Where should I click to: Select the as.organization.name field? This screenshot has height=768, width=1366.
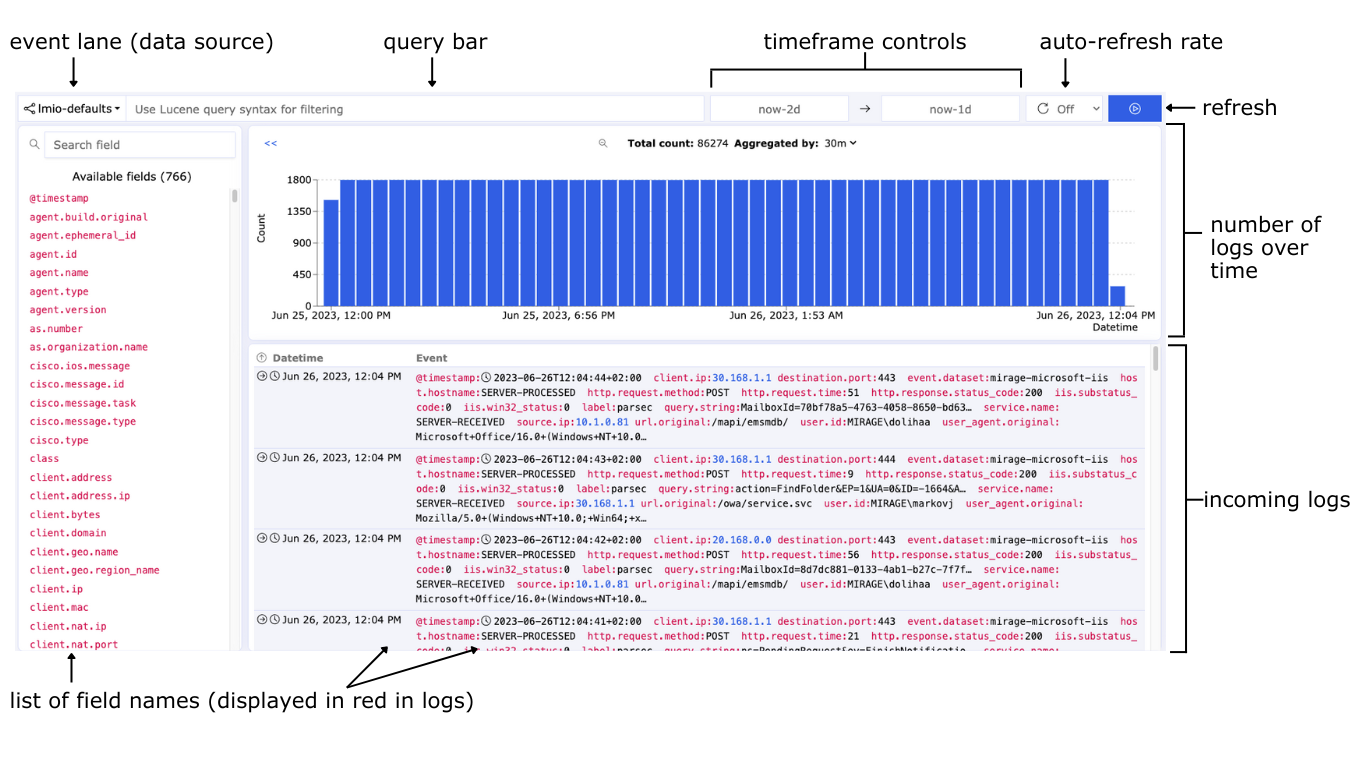click(x=89, y=347)
